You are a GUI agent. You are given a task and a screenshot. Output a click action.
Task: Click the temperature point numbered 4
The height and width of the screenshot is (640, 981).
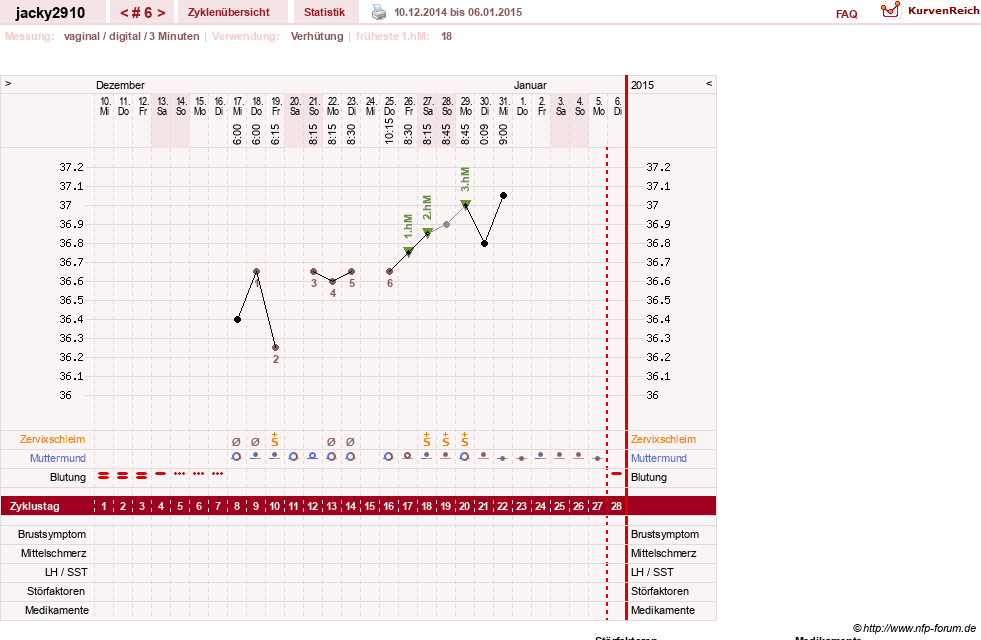pyautogui.click(x=332, y=282)
